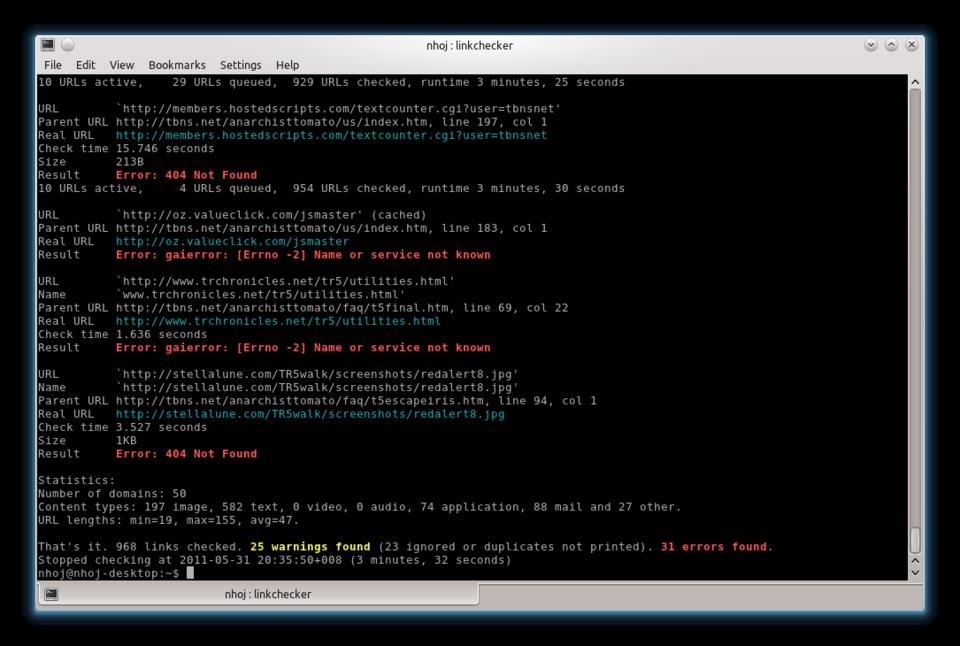This screenshot has height=646, width=960.
Task: Click the oz.valueclick.com/jsmaster Real URL link
Action: [x=232, y=241]
